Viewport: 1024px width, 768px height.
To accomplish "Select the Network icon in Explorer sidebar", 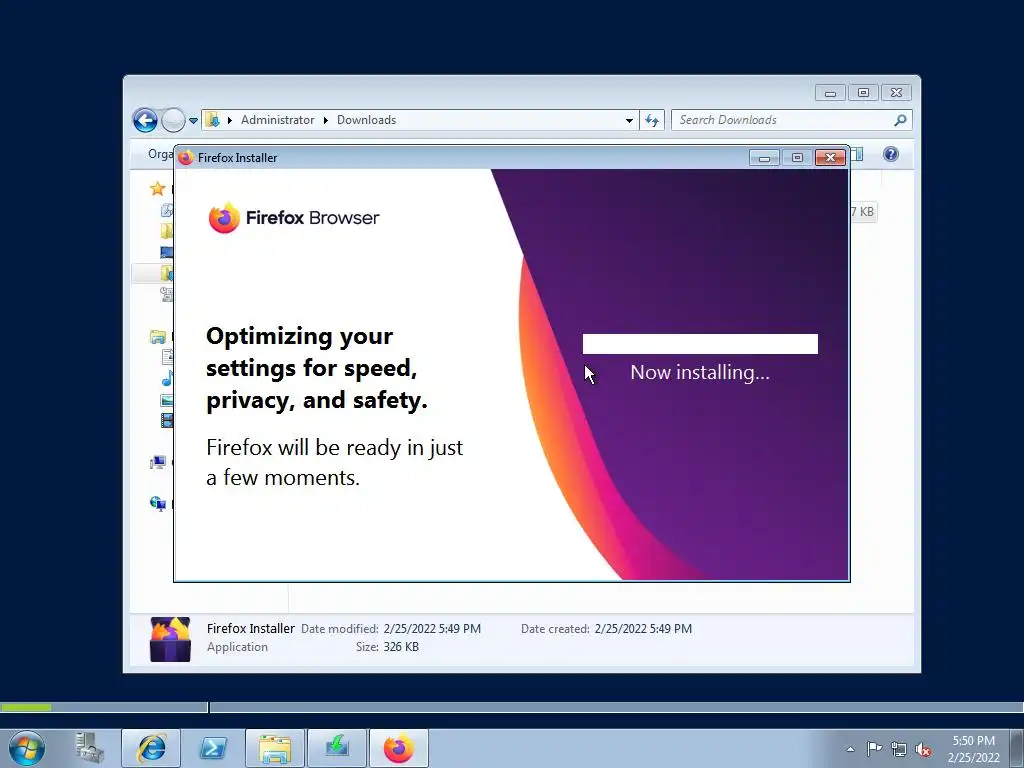I will coord(157,504).
